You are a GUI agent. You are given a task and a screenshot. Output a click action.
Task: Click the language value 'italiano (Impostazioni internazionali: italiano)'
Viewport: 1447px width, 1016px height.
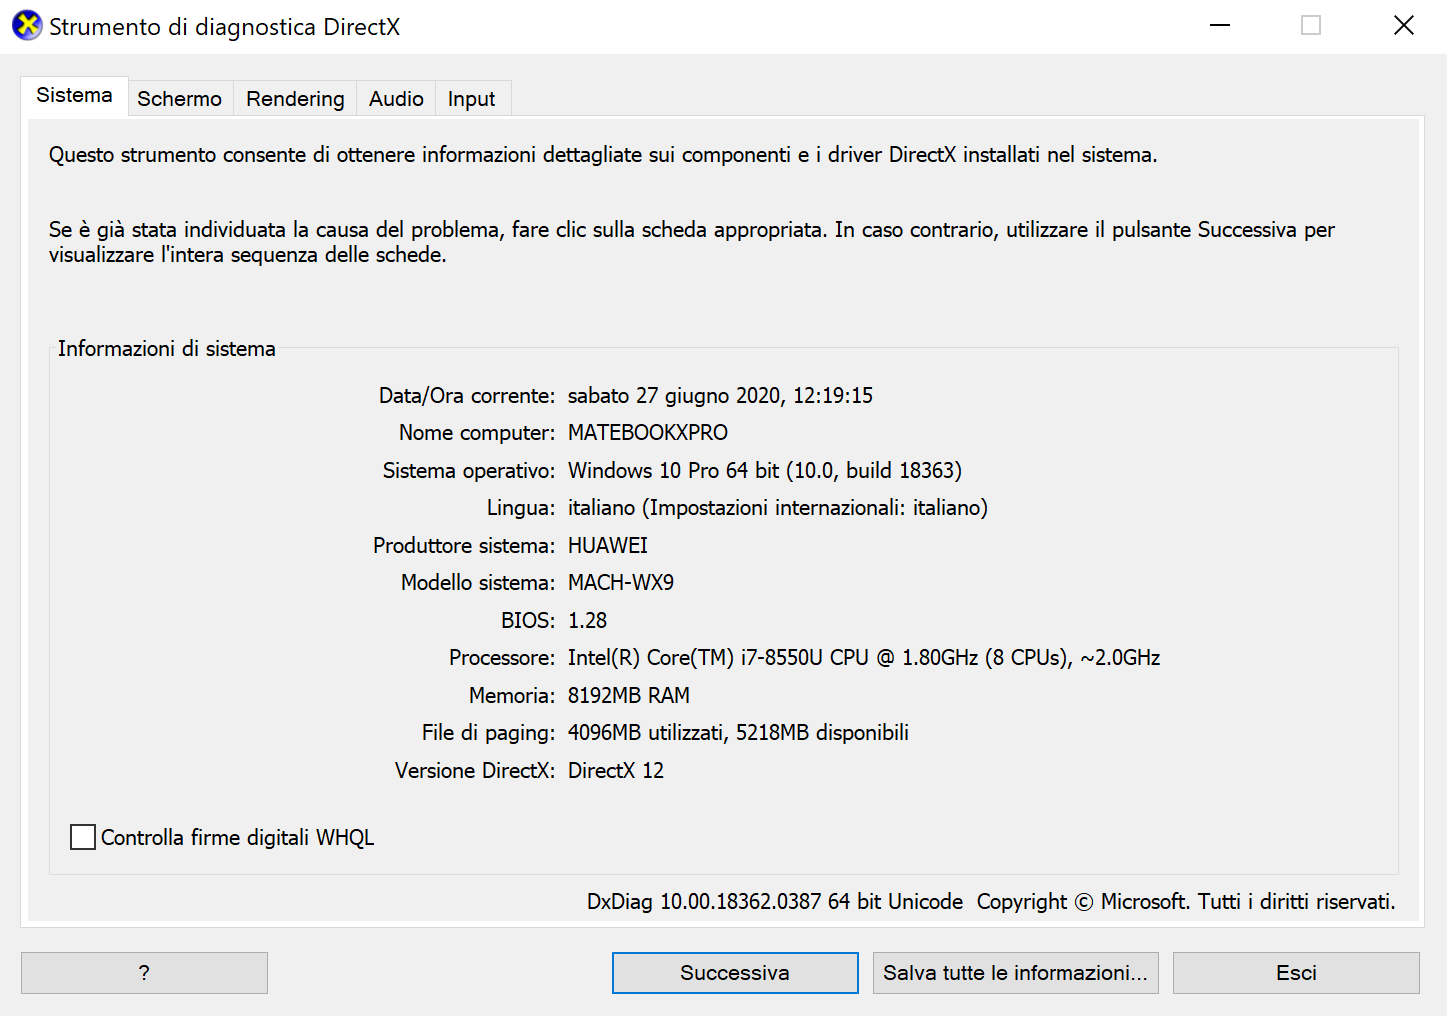point(778,508)
